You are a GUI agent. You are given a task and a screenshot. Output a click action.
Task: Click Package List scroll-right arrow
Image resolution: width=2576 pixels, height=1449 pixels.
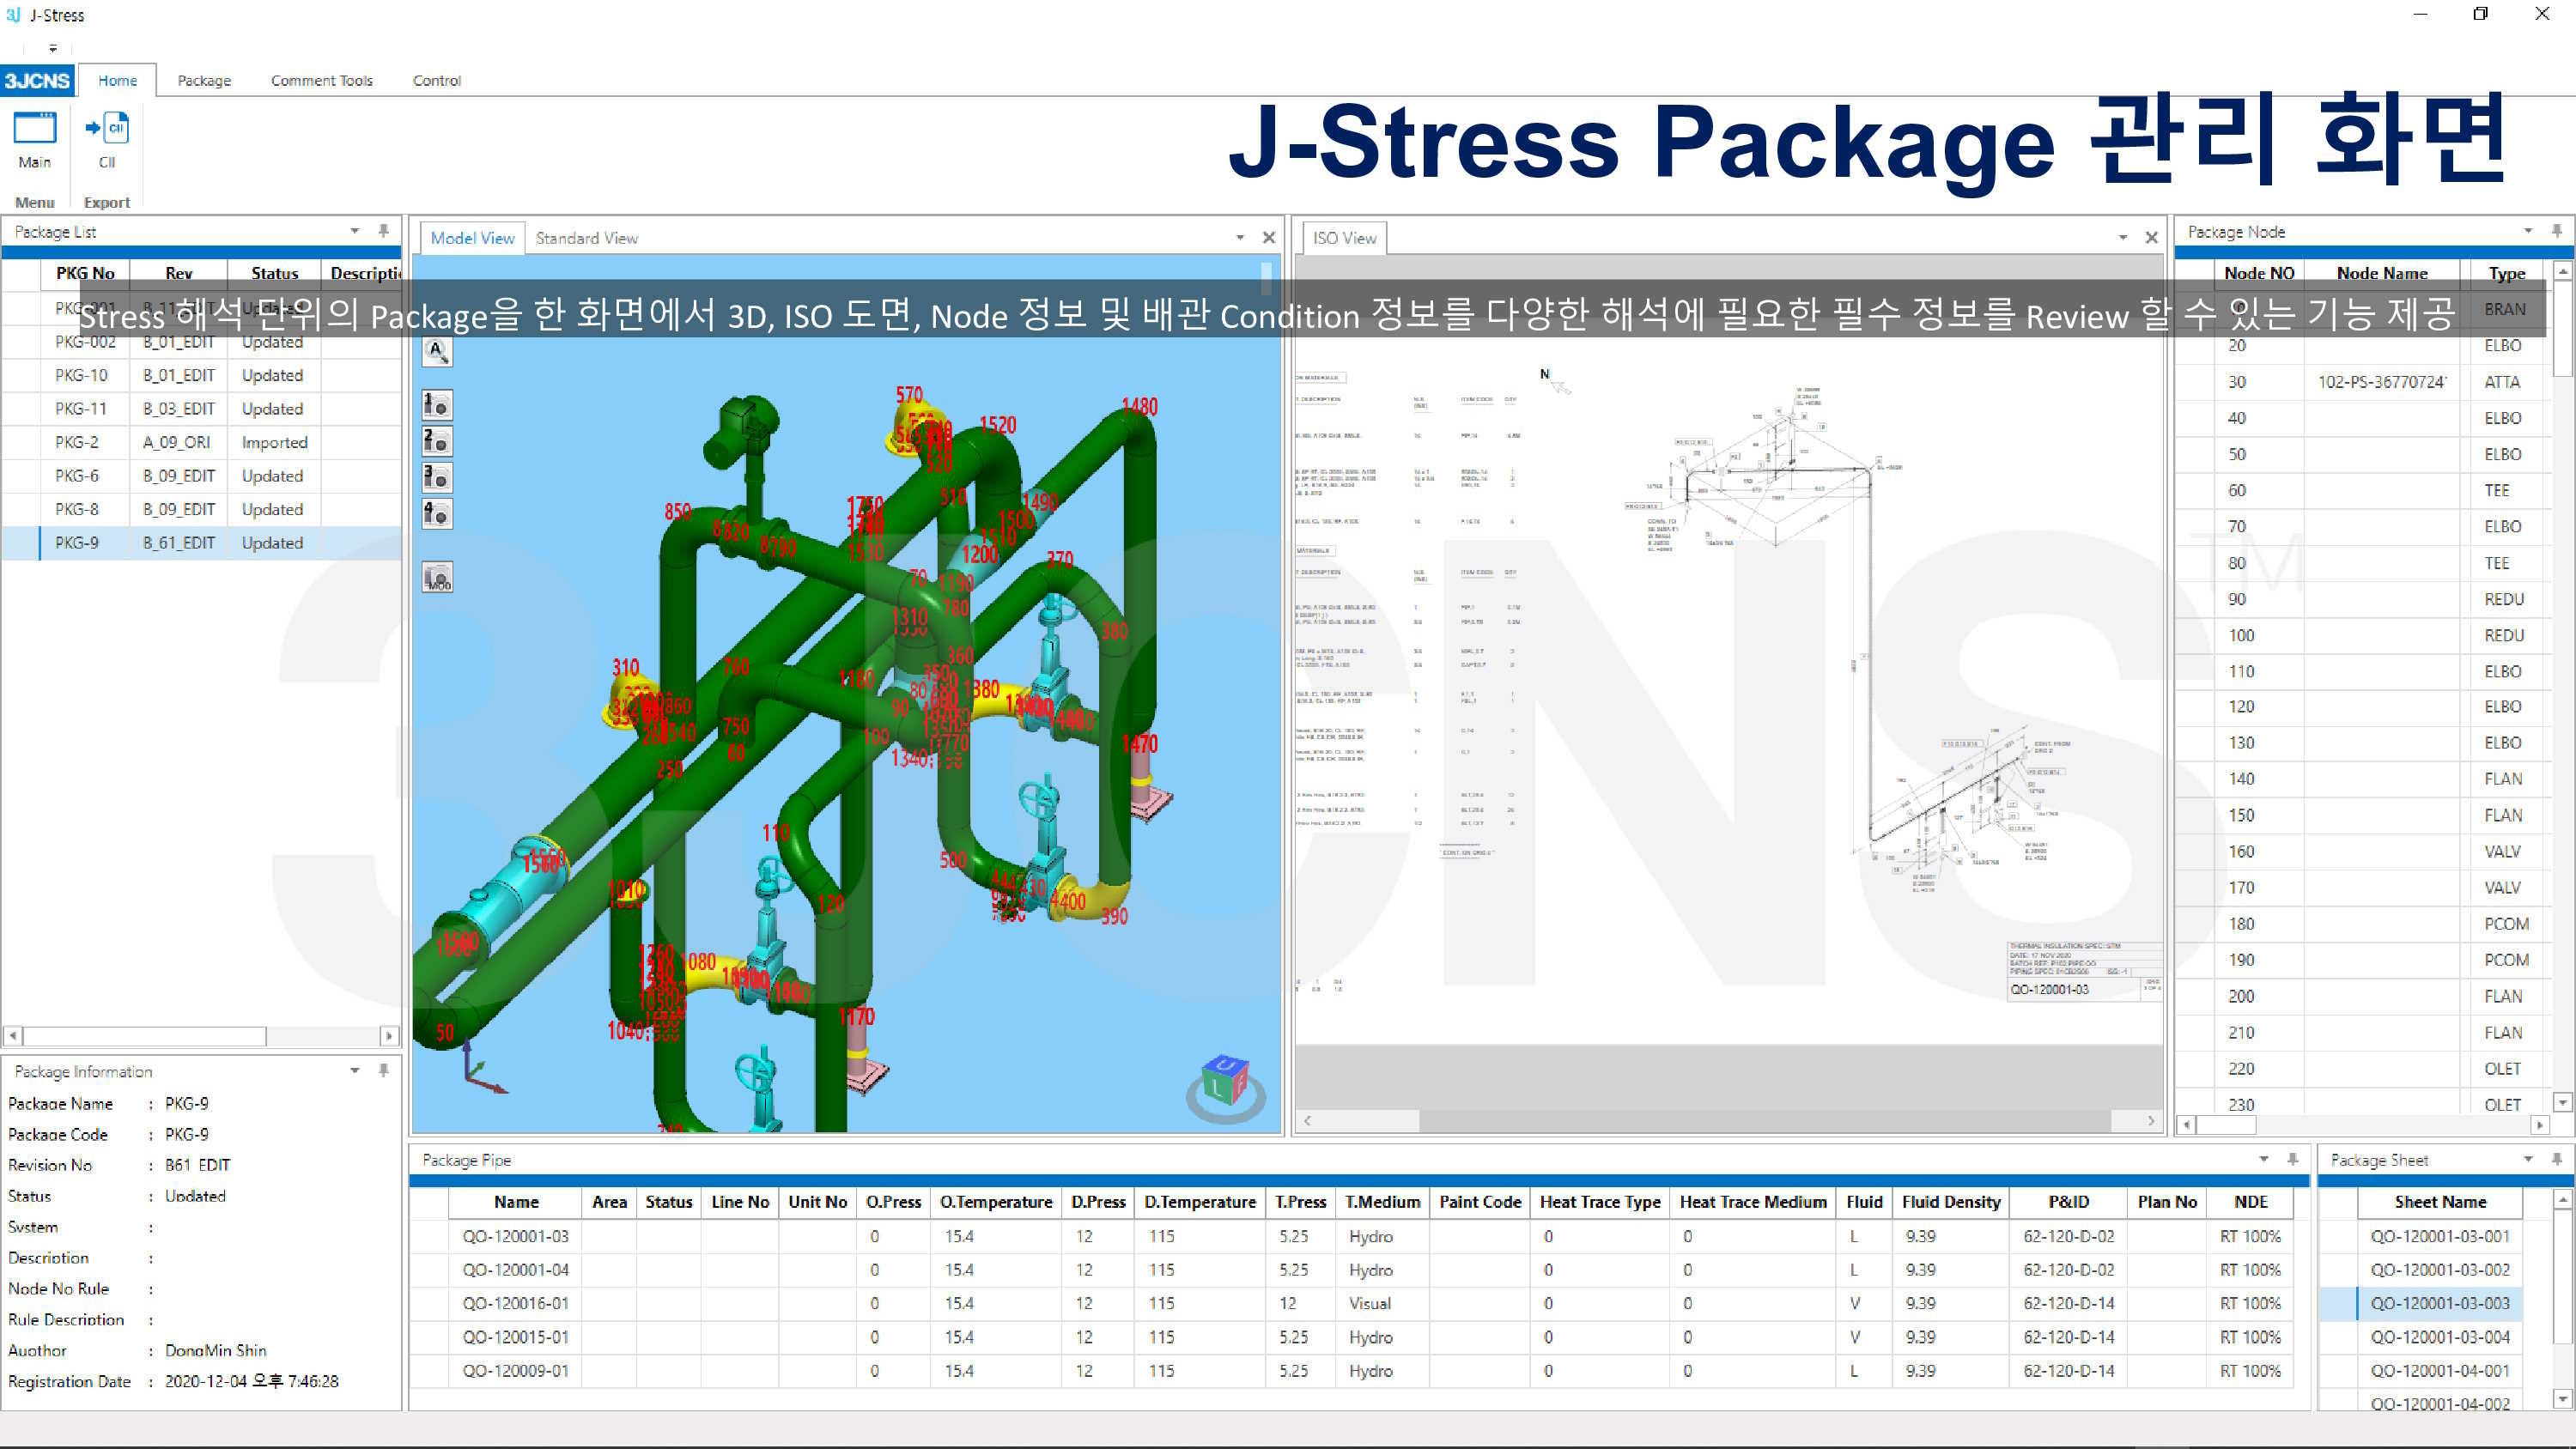click(389, 1036)
